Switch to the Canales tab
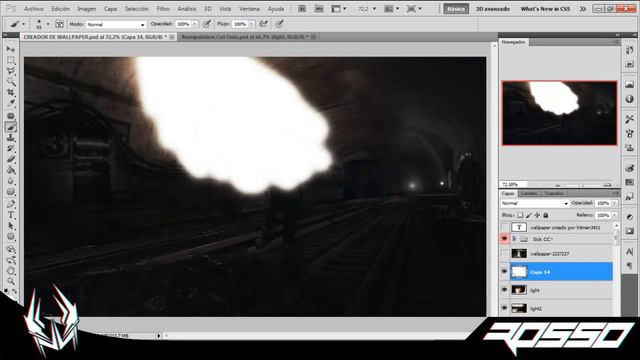640x360 pixels. [529, 193]
